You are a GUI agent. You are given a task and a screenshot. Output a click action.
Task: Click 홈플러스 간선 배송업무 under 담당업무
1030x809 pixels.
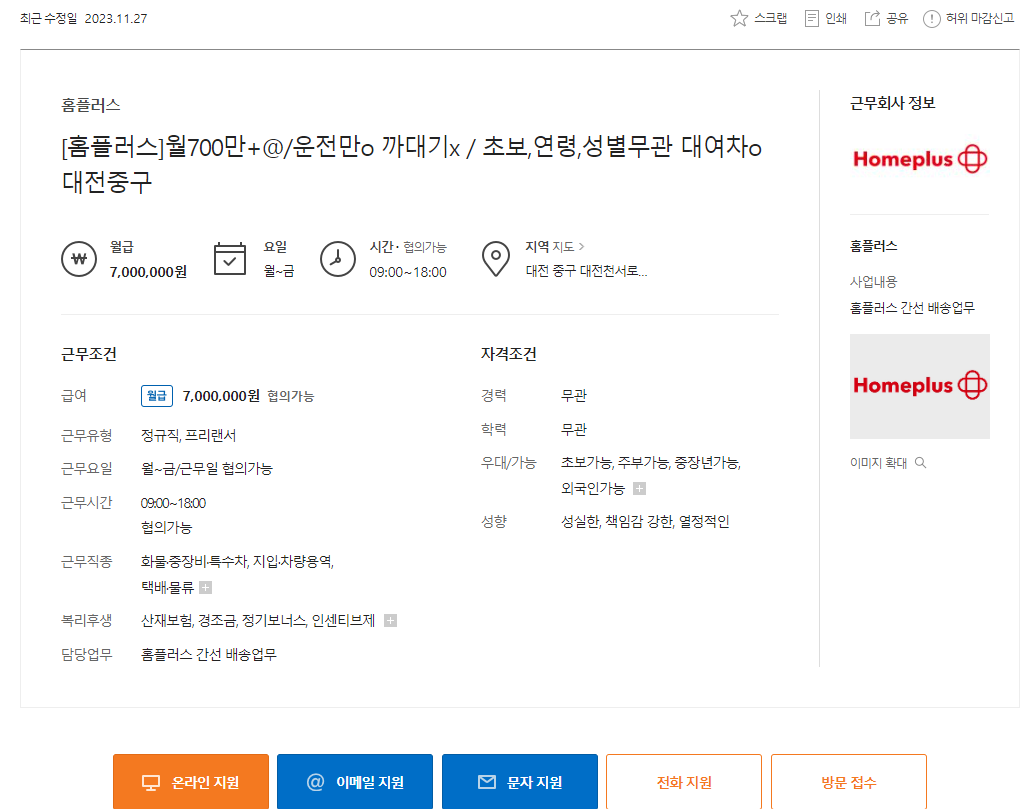[209, 655]
